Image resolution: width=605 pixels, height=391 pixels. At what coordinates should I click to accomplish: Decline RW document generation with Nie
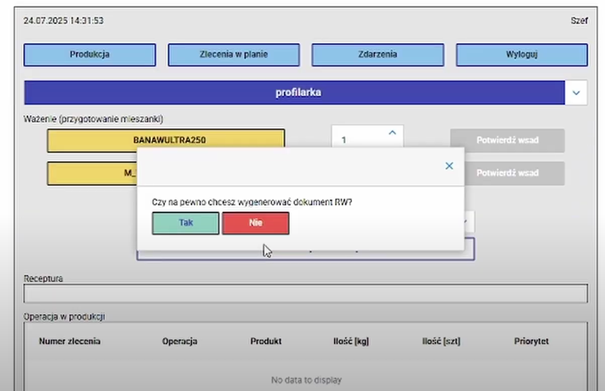[x=255, y=223]
